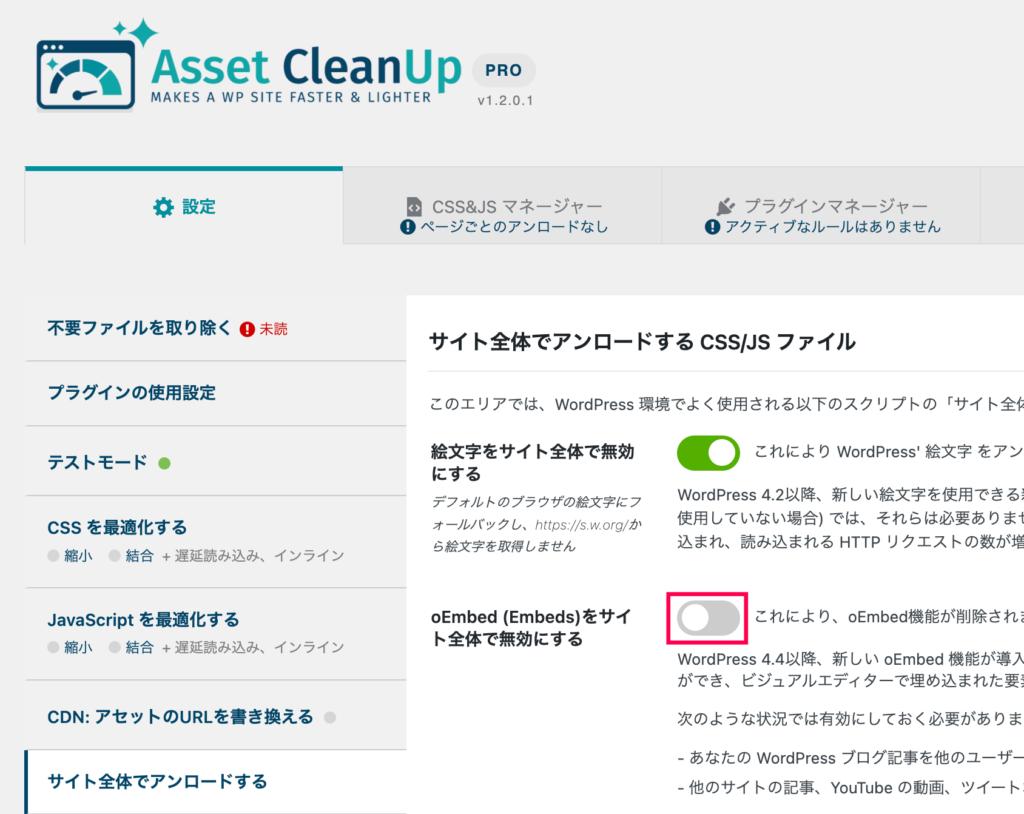Click the green status dot beside テストモード
1024x814 pixels.
coord(165,463)
